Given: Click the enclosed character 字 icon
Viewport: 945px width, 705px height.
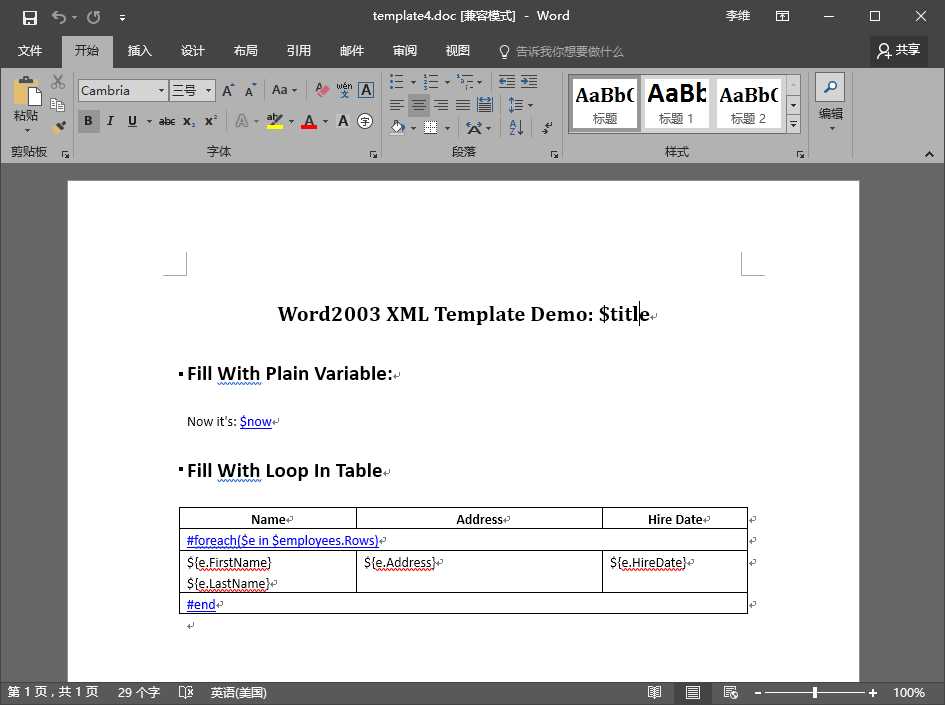Looking at the screenshot, I should pyautogui.click(x=365, y=121).
